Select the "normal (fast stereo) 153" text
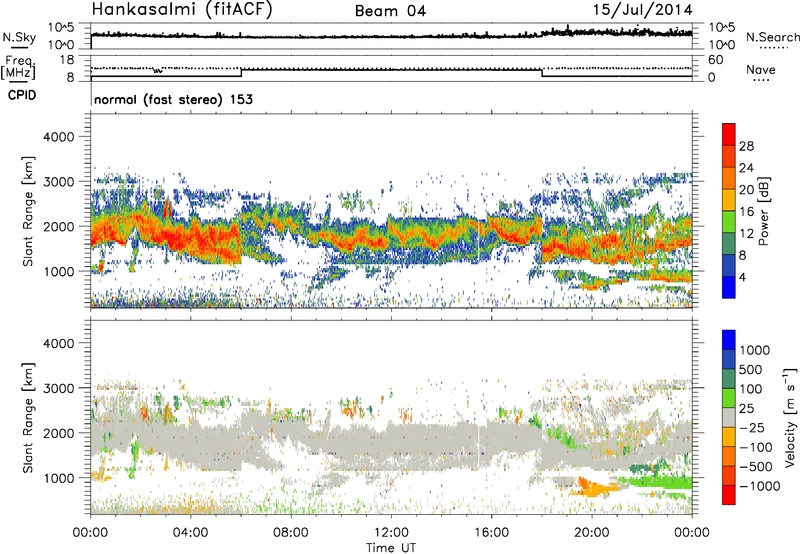 (x=173, y=99)
